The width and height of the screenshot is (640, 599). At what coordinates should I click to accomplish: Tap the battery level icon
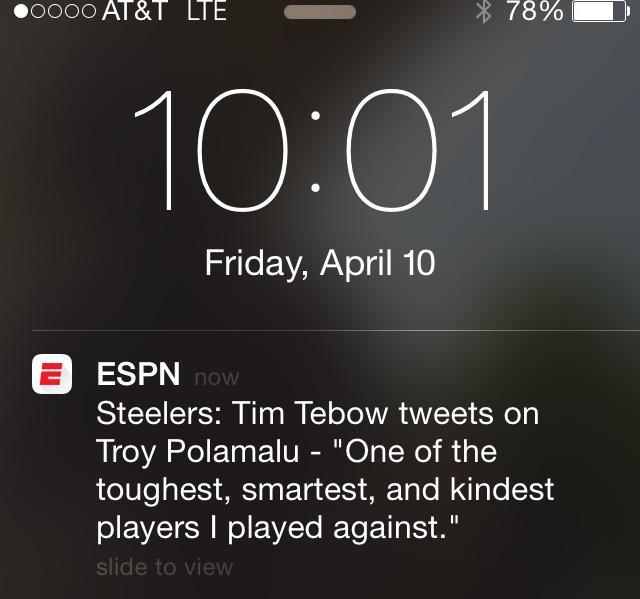[596, 12]
